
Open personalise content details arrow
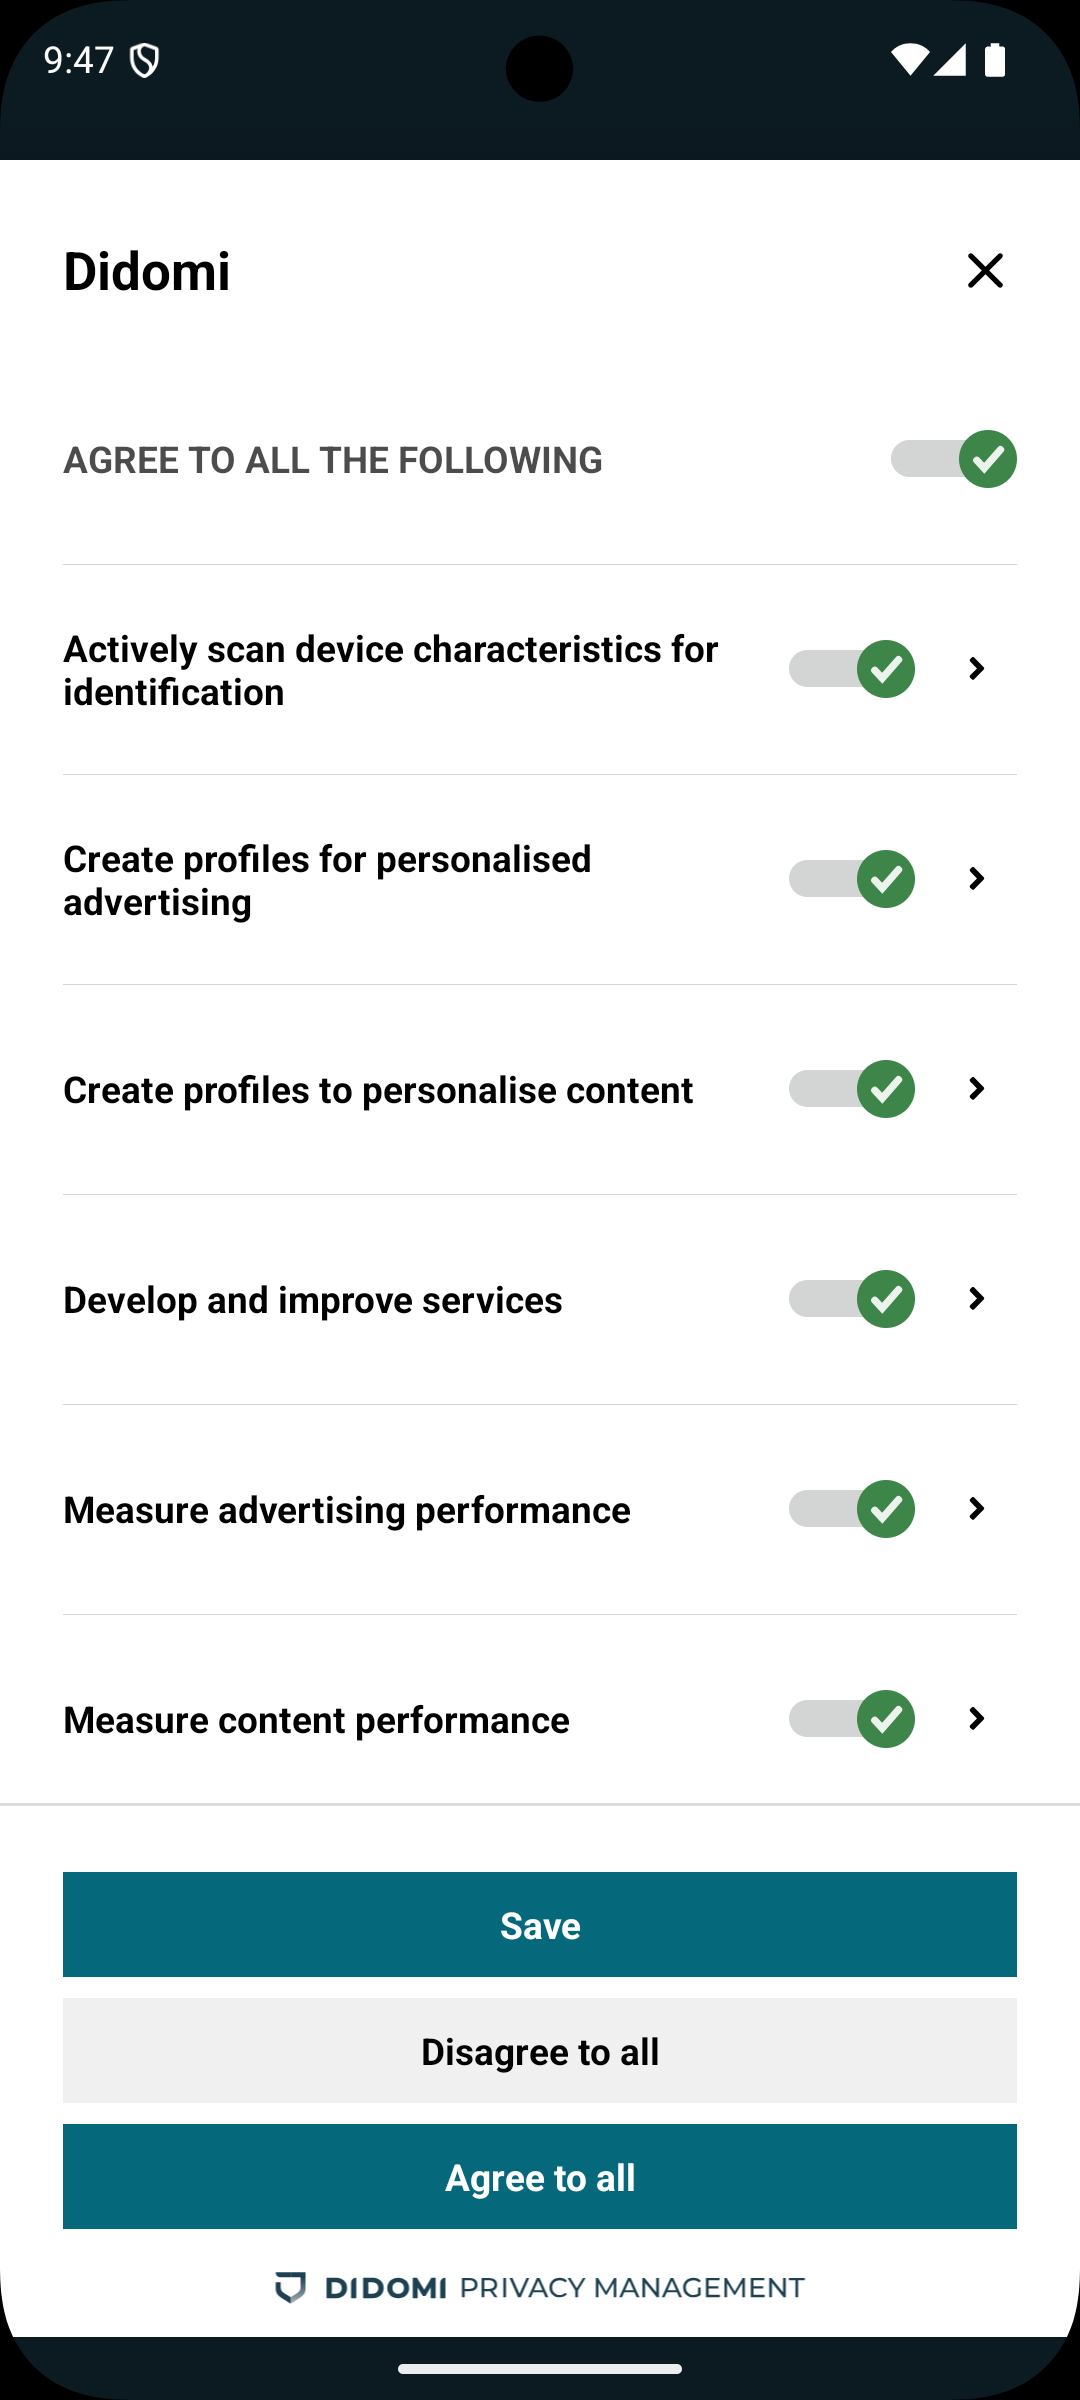[x=977, y=1089]
